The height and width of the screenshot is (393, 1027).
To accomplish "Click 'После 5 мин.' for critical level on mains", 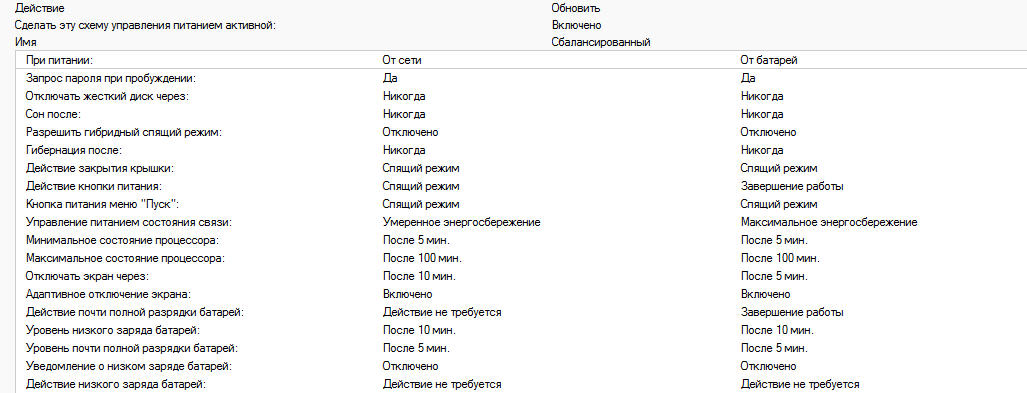I will (416, 348).
